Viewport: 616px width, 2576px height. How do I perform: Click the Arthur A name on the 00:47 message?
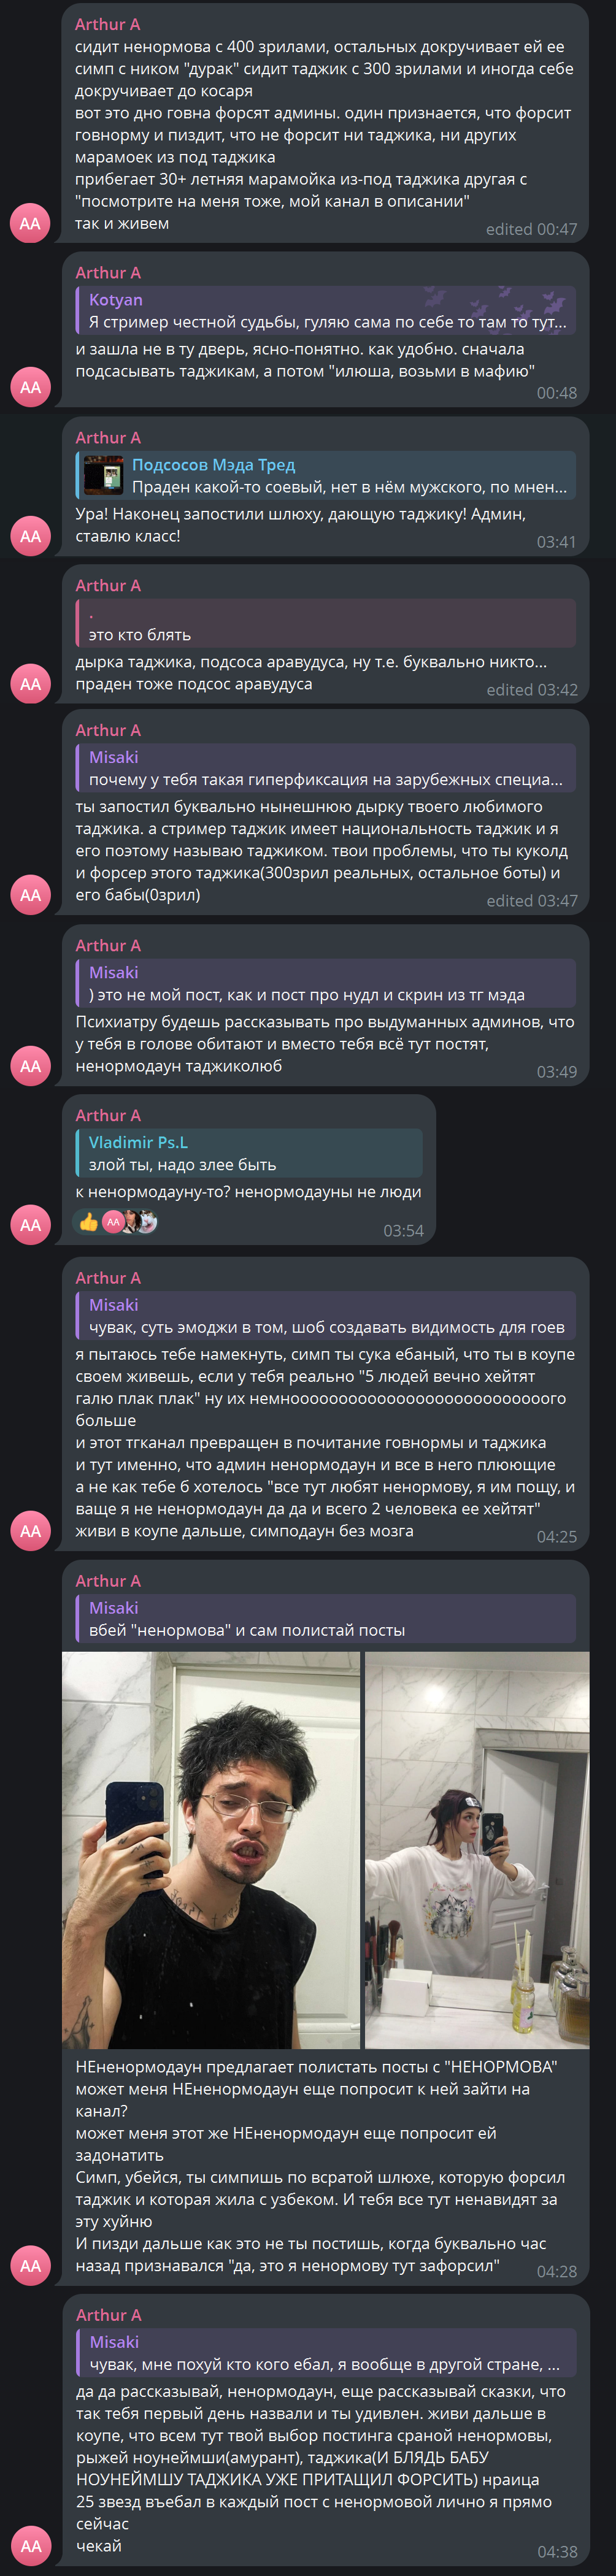107,24
